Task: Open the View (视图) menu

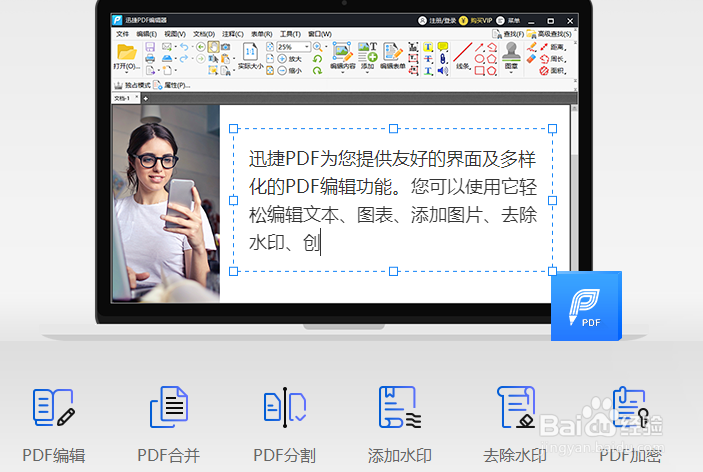Action: coord(175,34)
